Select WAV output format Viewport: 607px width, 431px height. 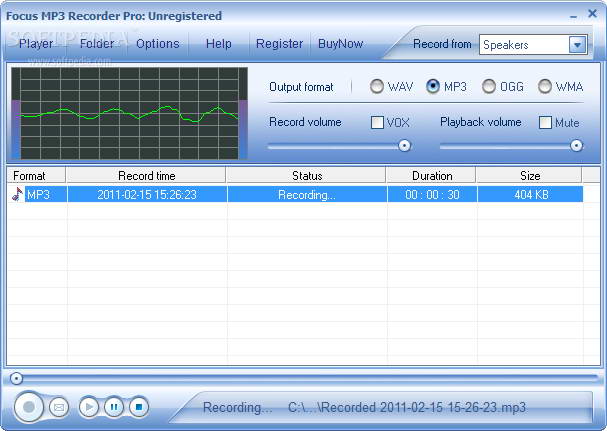point(377,86)
